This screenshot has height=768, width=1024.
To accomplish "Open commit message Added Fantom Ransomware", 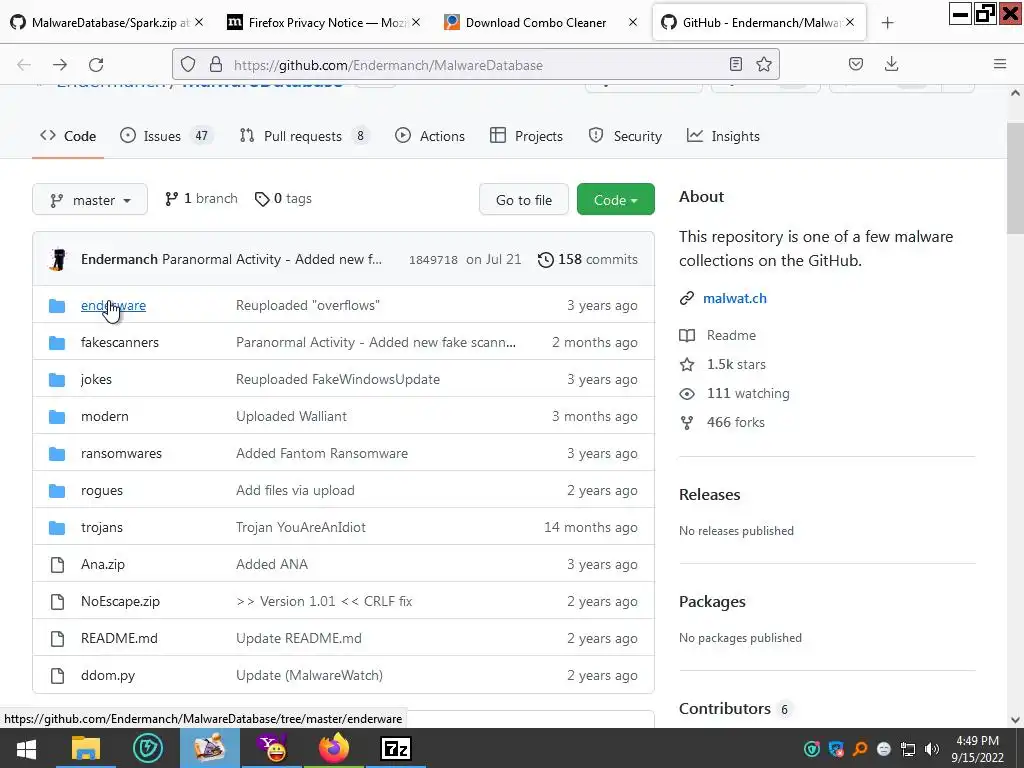I will tap(322, 453).
